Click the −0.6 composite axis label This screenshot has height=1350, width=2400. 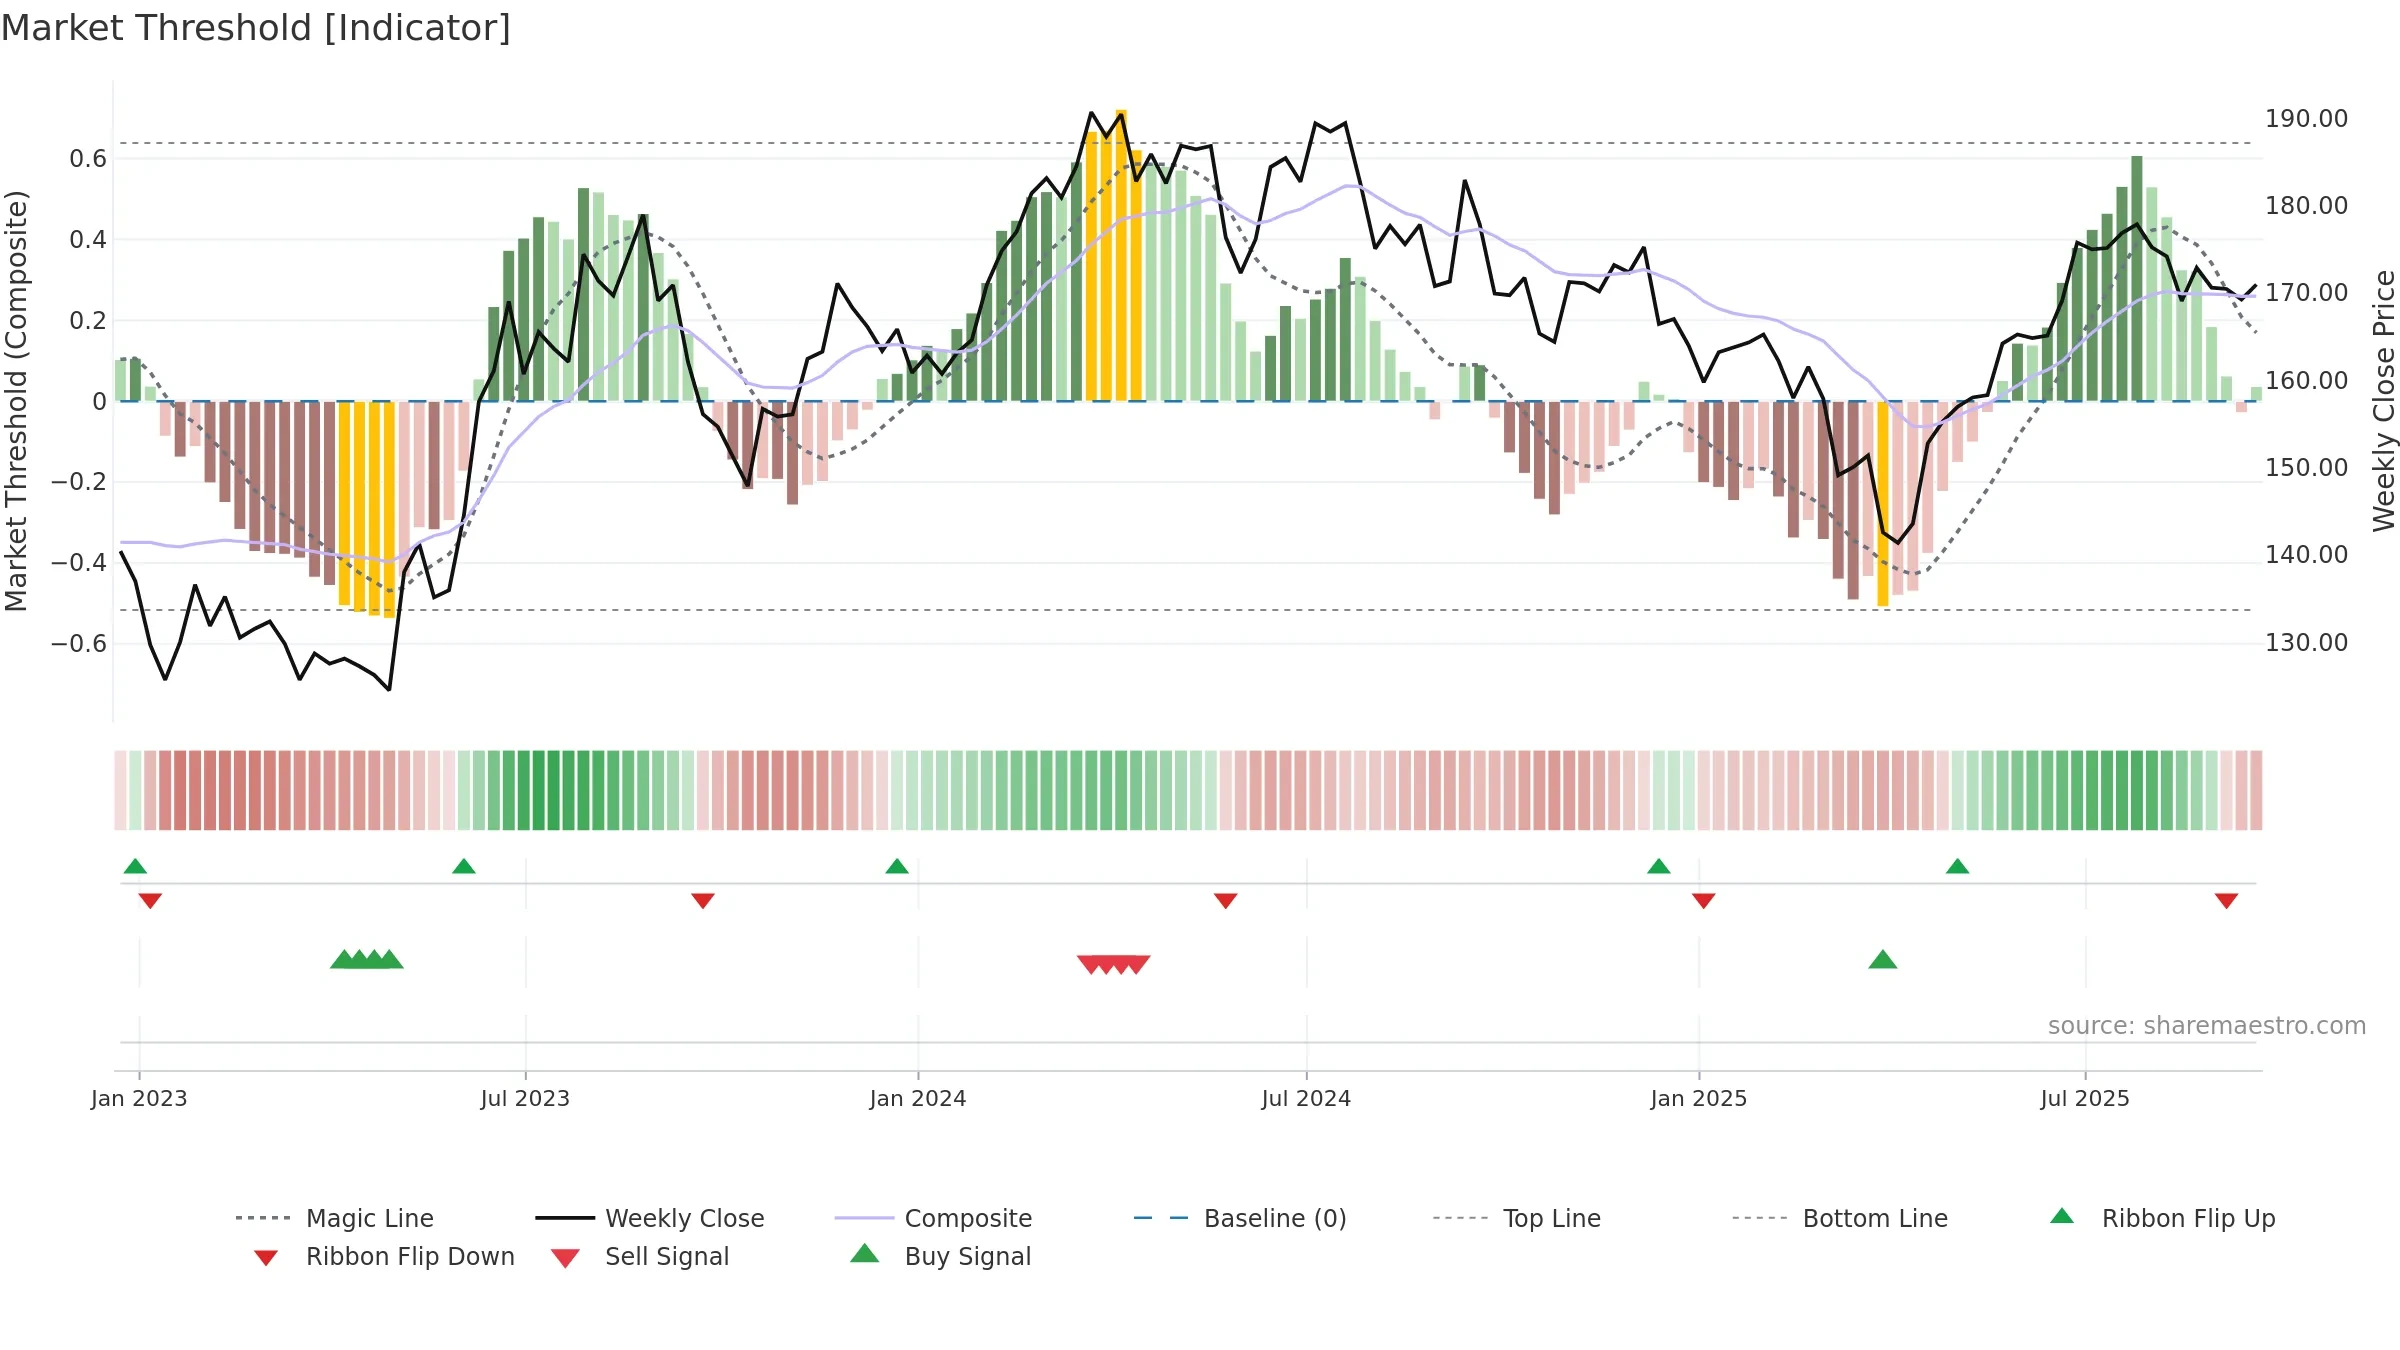click(x=79, y=644)
